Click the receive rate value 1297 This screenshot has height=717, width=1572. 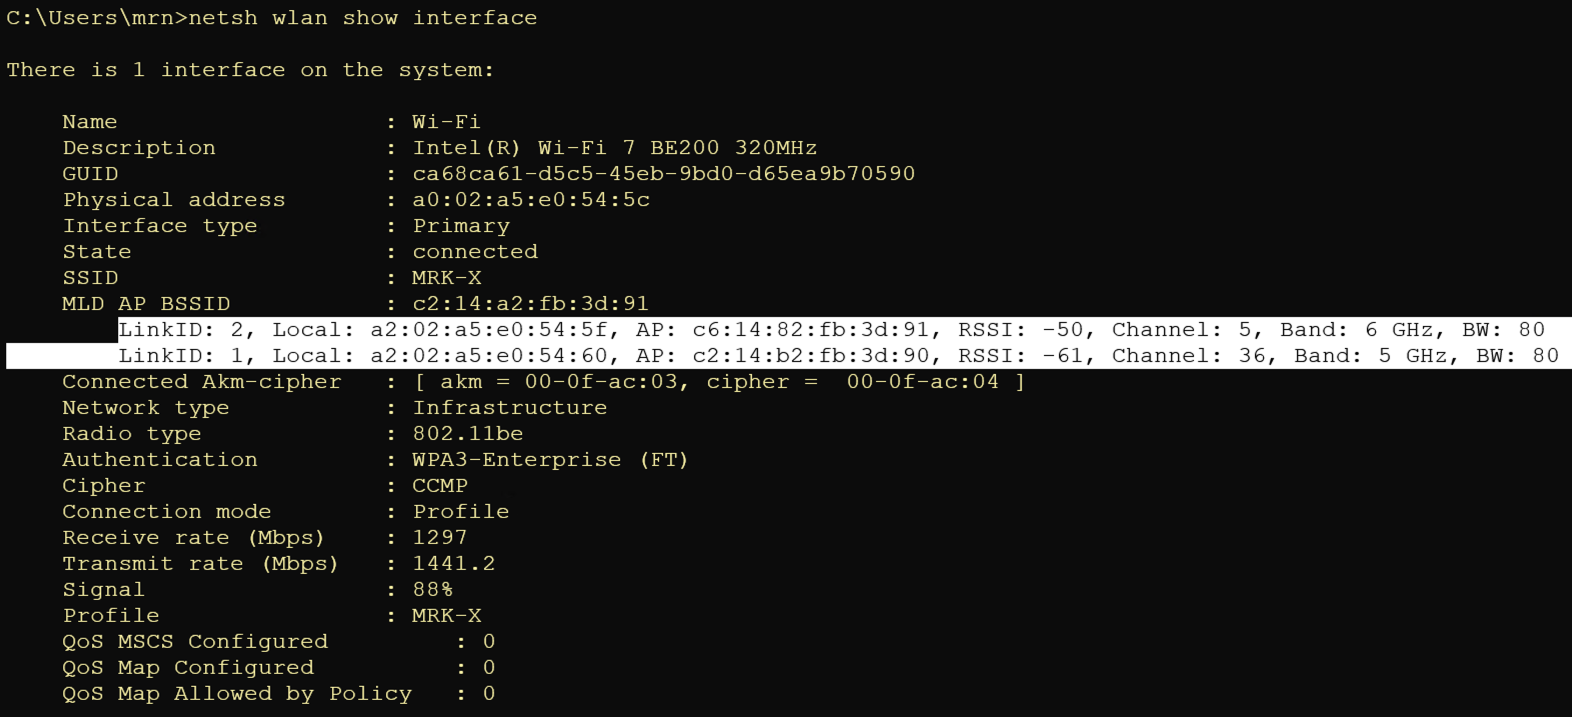pyautogui.click(x=439, y=538)
